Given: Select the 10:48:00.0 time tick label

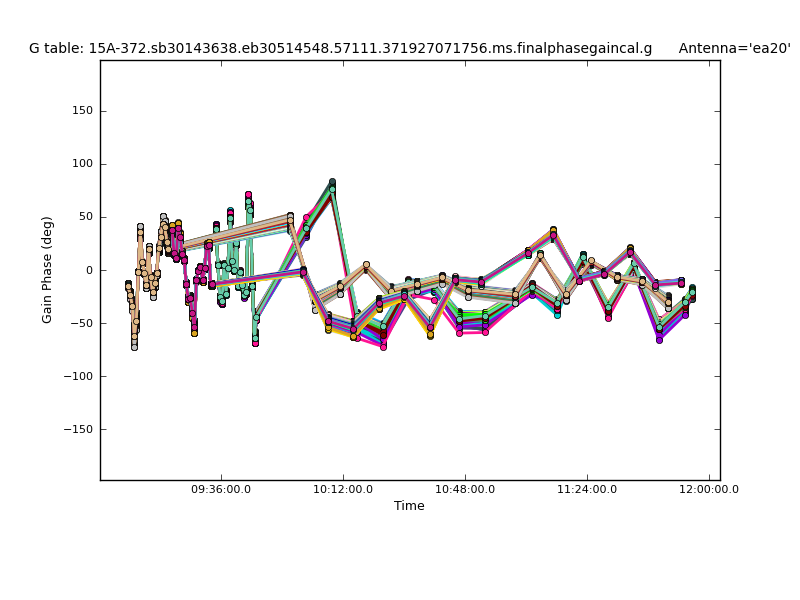Looking at the screenshot, I should click(x=465, y=490).
